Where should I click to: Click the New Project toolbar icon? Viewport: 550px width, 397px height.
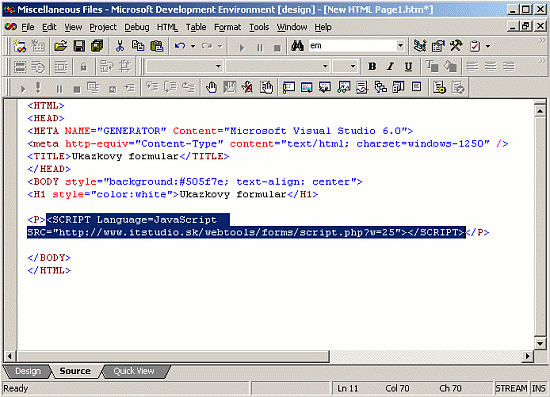(x=19, y=46)
